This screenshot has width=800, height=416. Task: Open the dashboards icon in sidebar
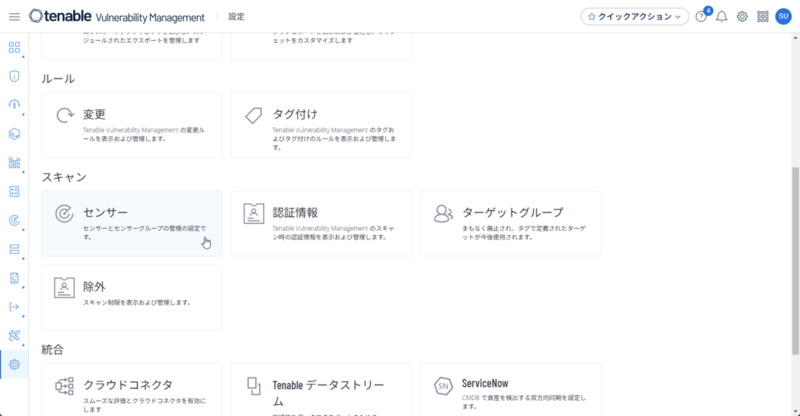coord(14,47)
